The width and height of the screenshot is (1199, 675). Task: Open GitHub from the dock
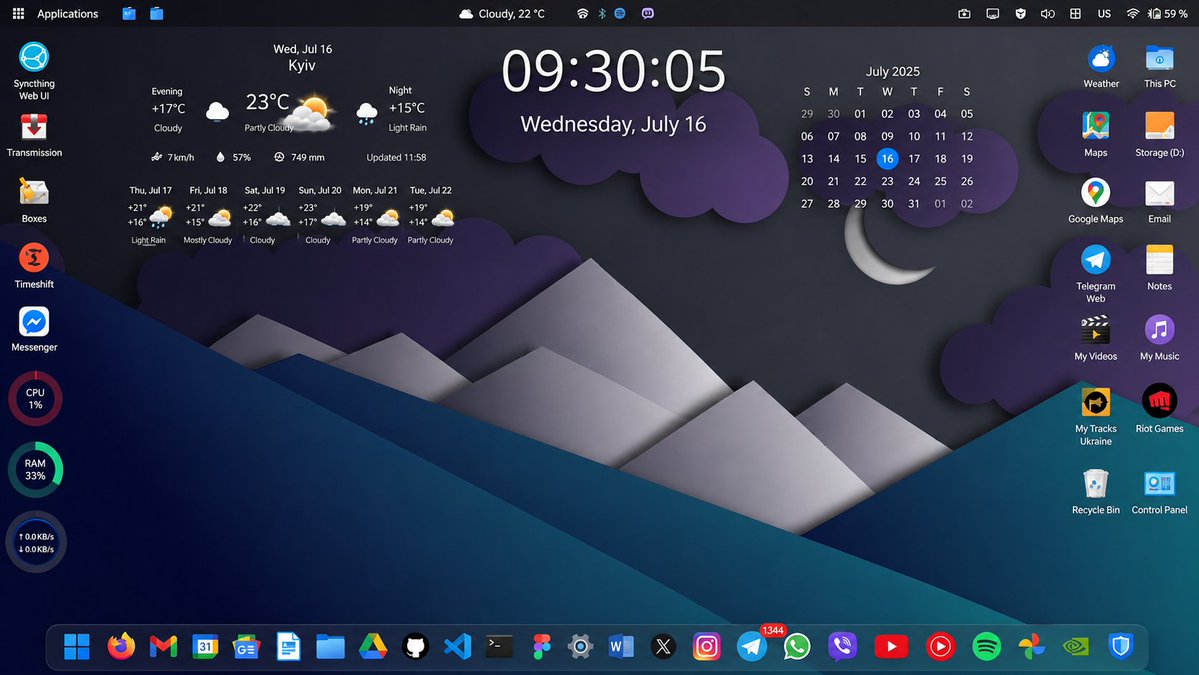click(x=415, y=647)
